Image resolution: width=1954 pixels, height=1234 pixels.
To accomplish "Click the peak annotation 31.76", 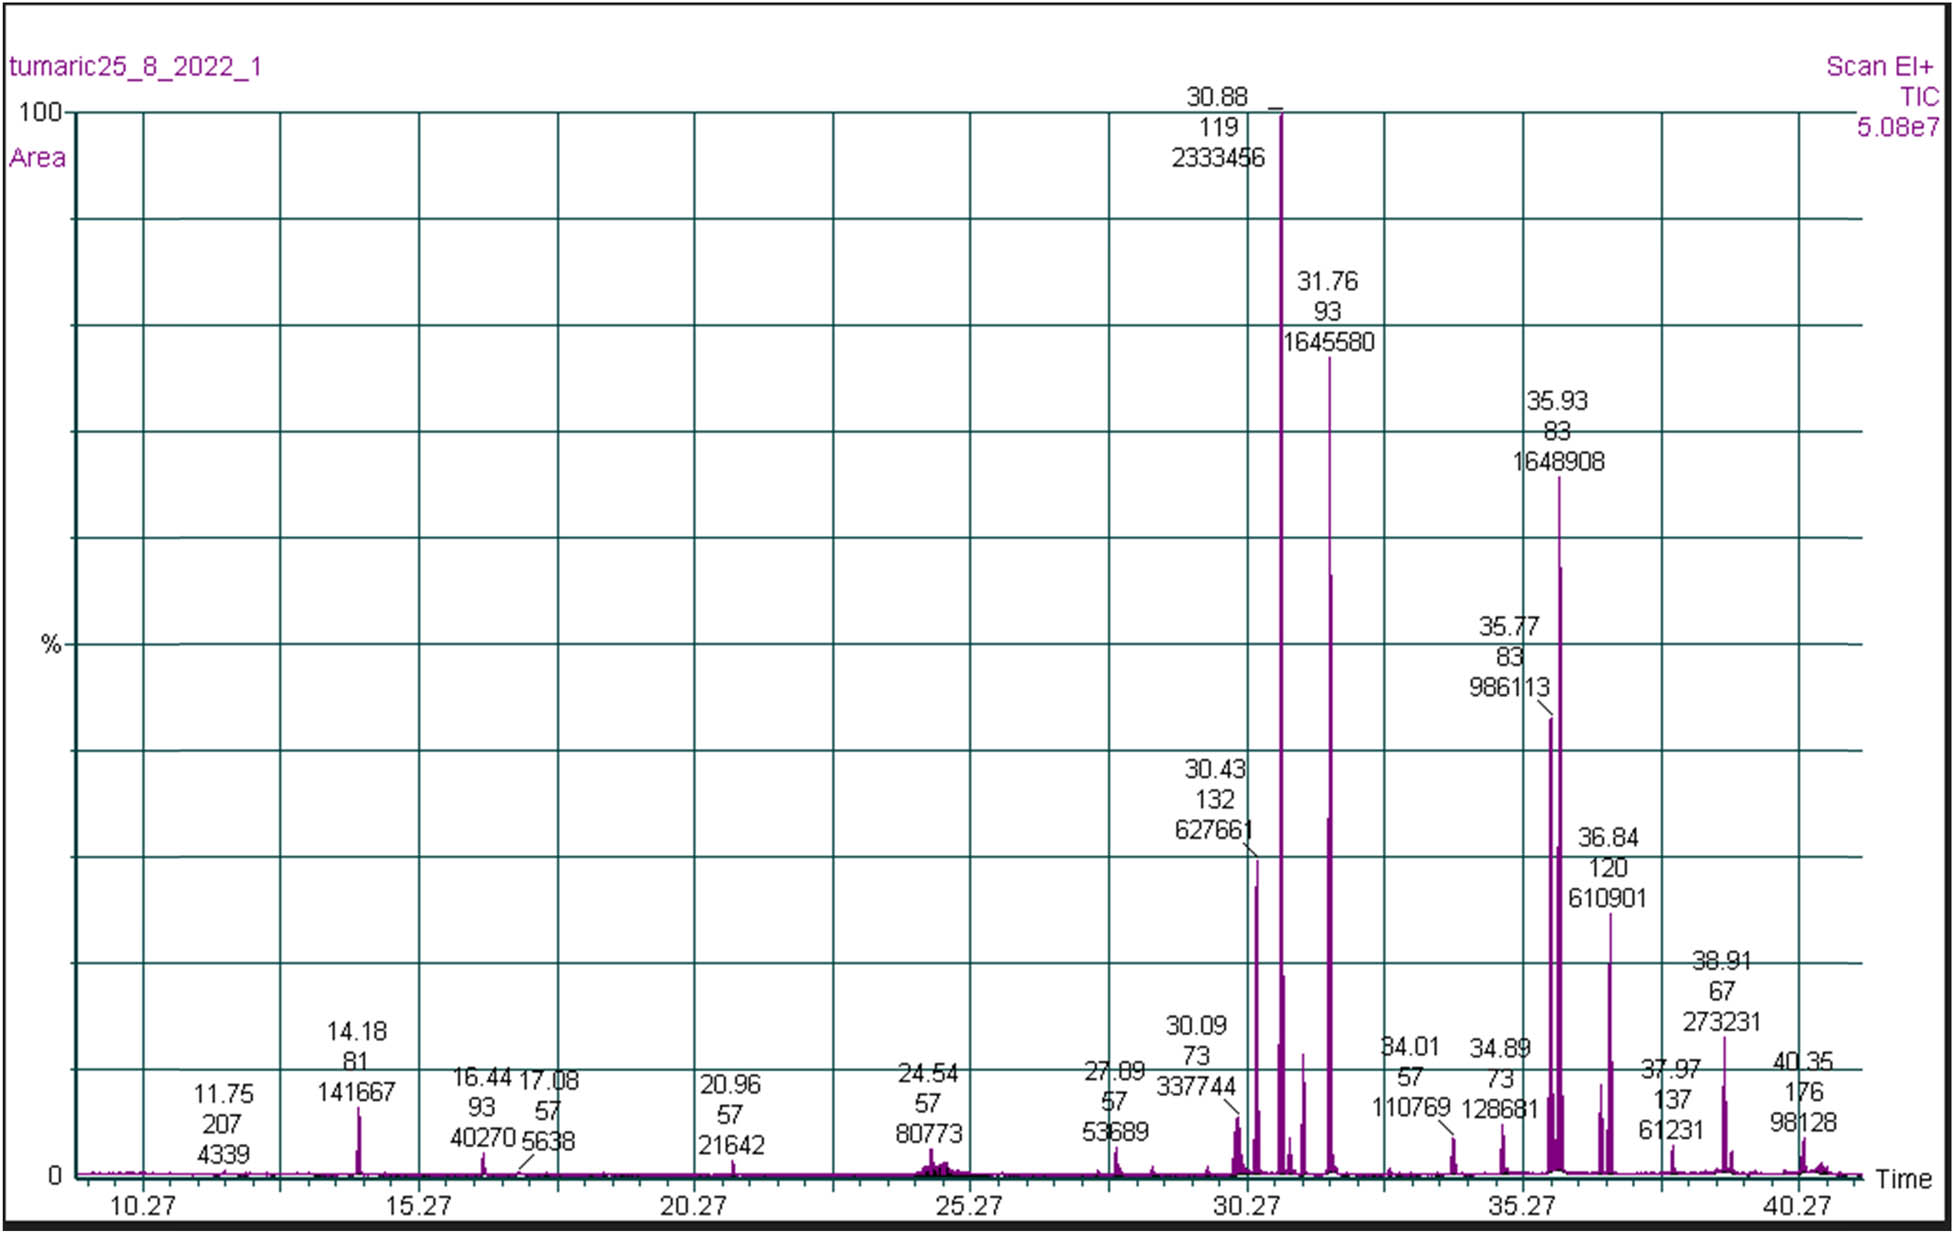I will tap(1327, 281).
